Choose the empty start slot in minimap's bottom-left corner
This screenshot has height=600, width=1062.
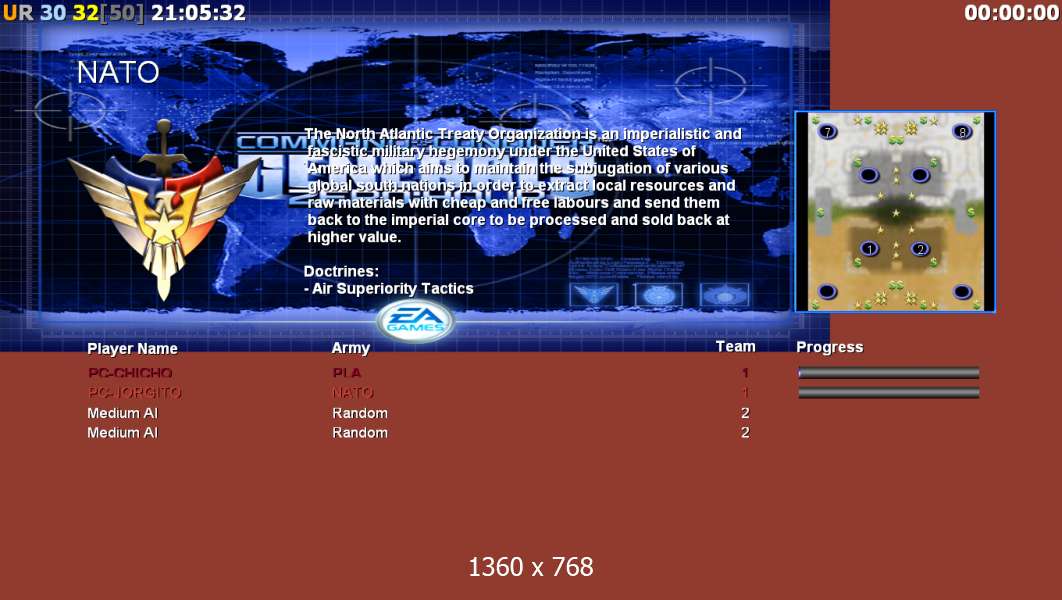827,292
